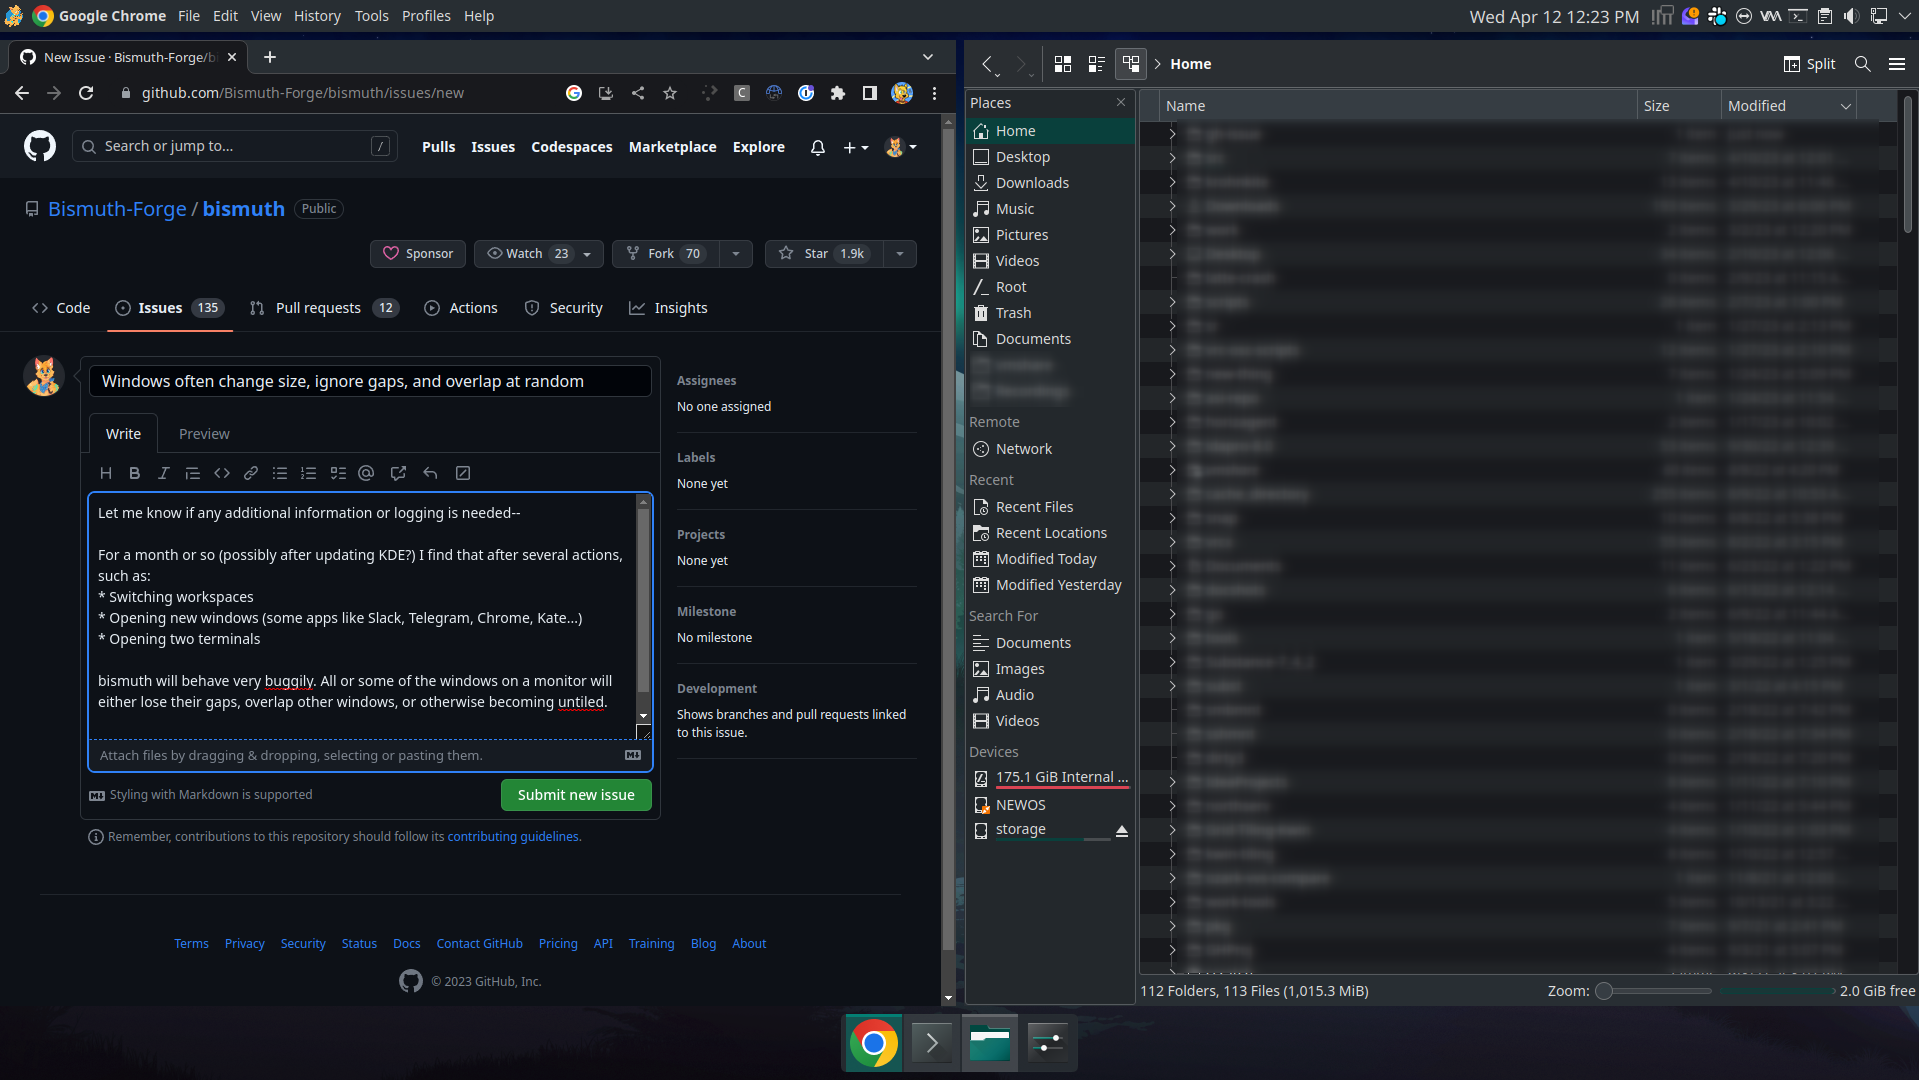
Task: Mention a user with @ icon
Action: tap(366, 473)
